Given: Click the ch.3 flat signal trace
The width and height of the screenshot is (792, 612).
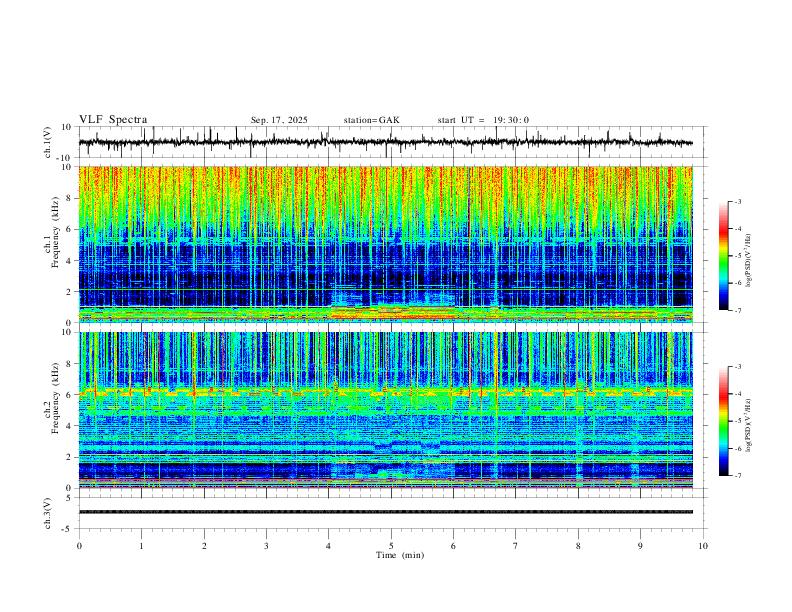Looking at the screenshot, I should 386,512.
